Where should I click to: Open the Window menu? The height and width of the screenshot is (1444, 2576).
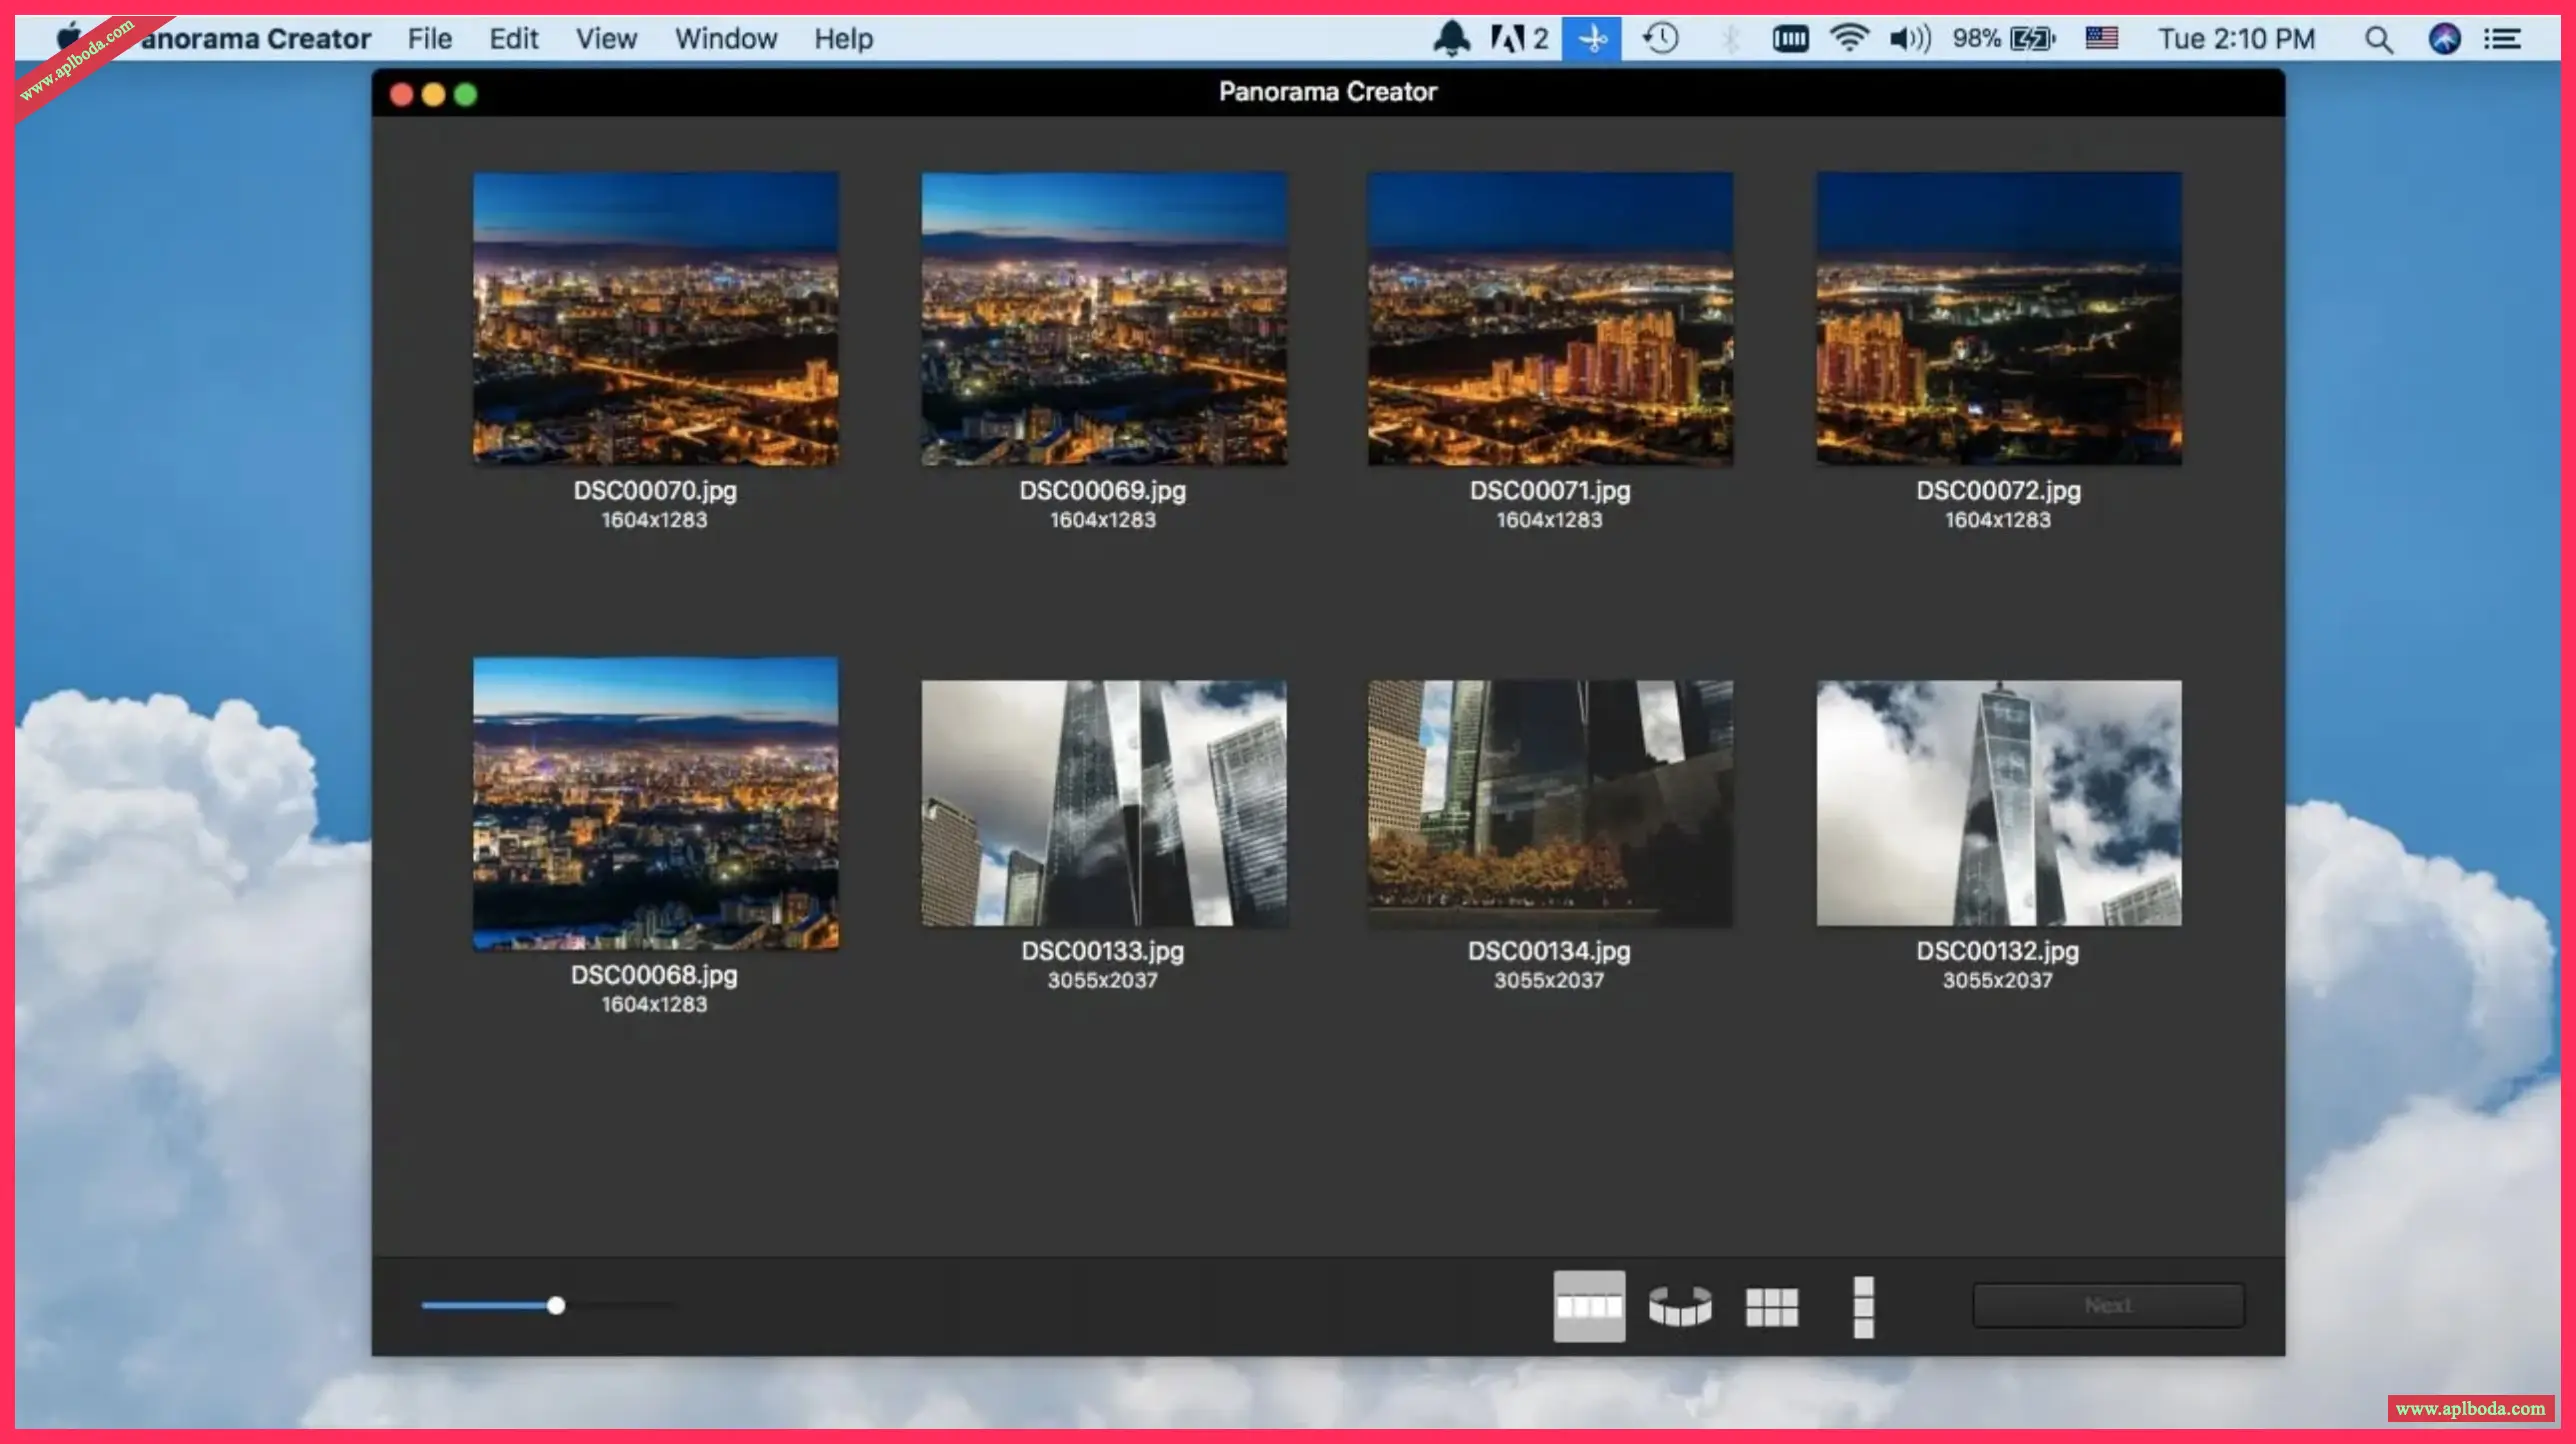(x=726, y=39)
